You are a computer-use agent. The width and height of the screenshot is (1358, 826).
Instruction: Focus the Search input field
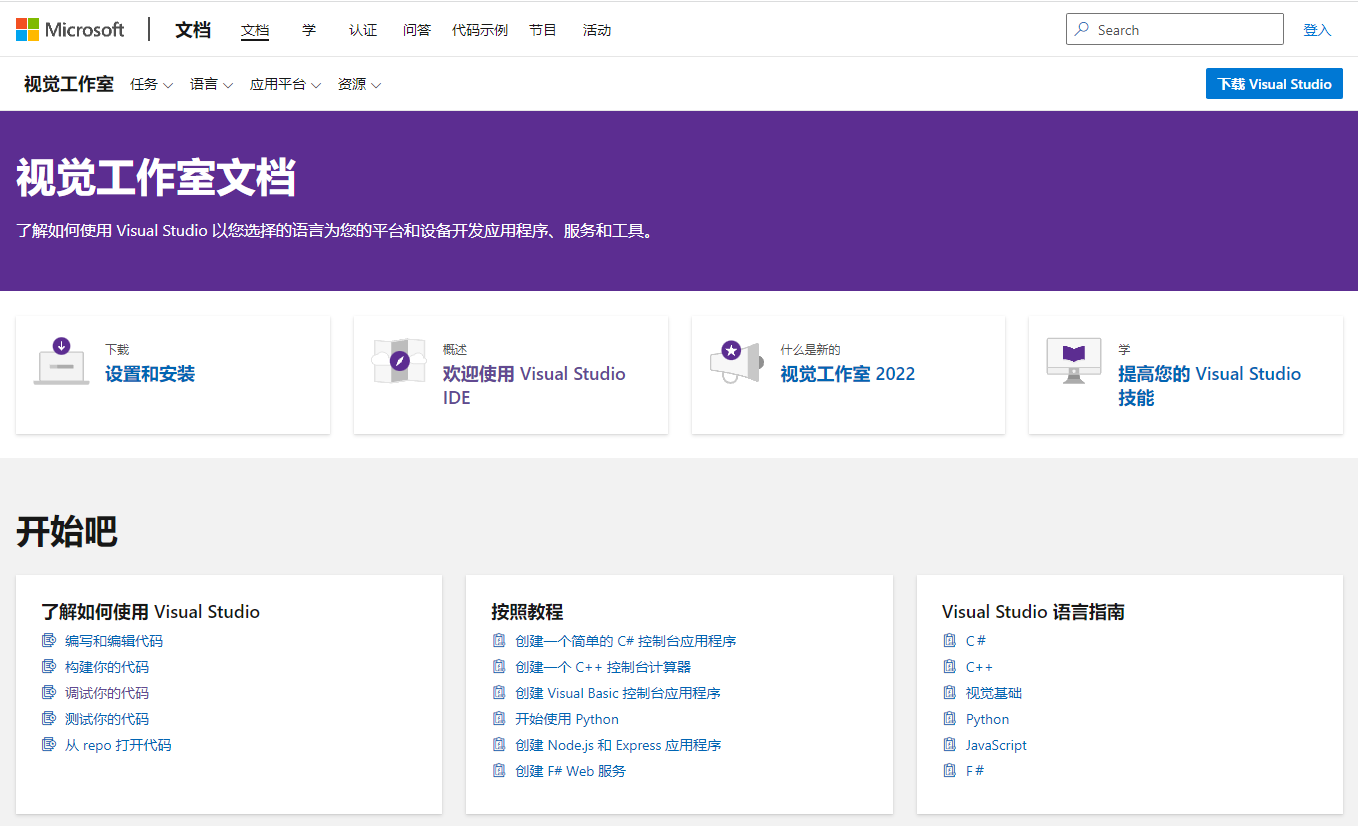point(1185,30)
